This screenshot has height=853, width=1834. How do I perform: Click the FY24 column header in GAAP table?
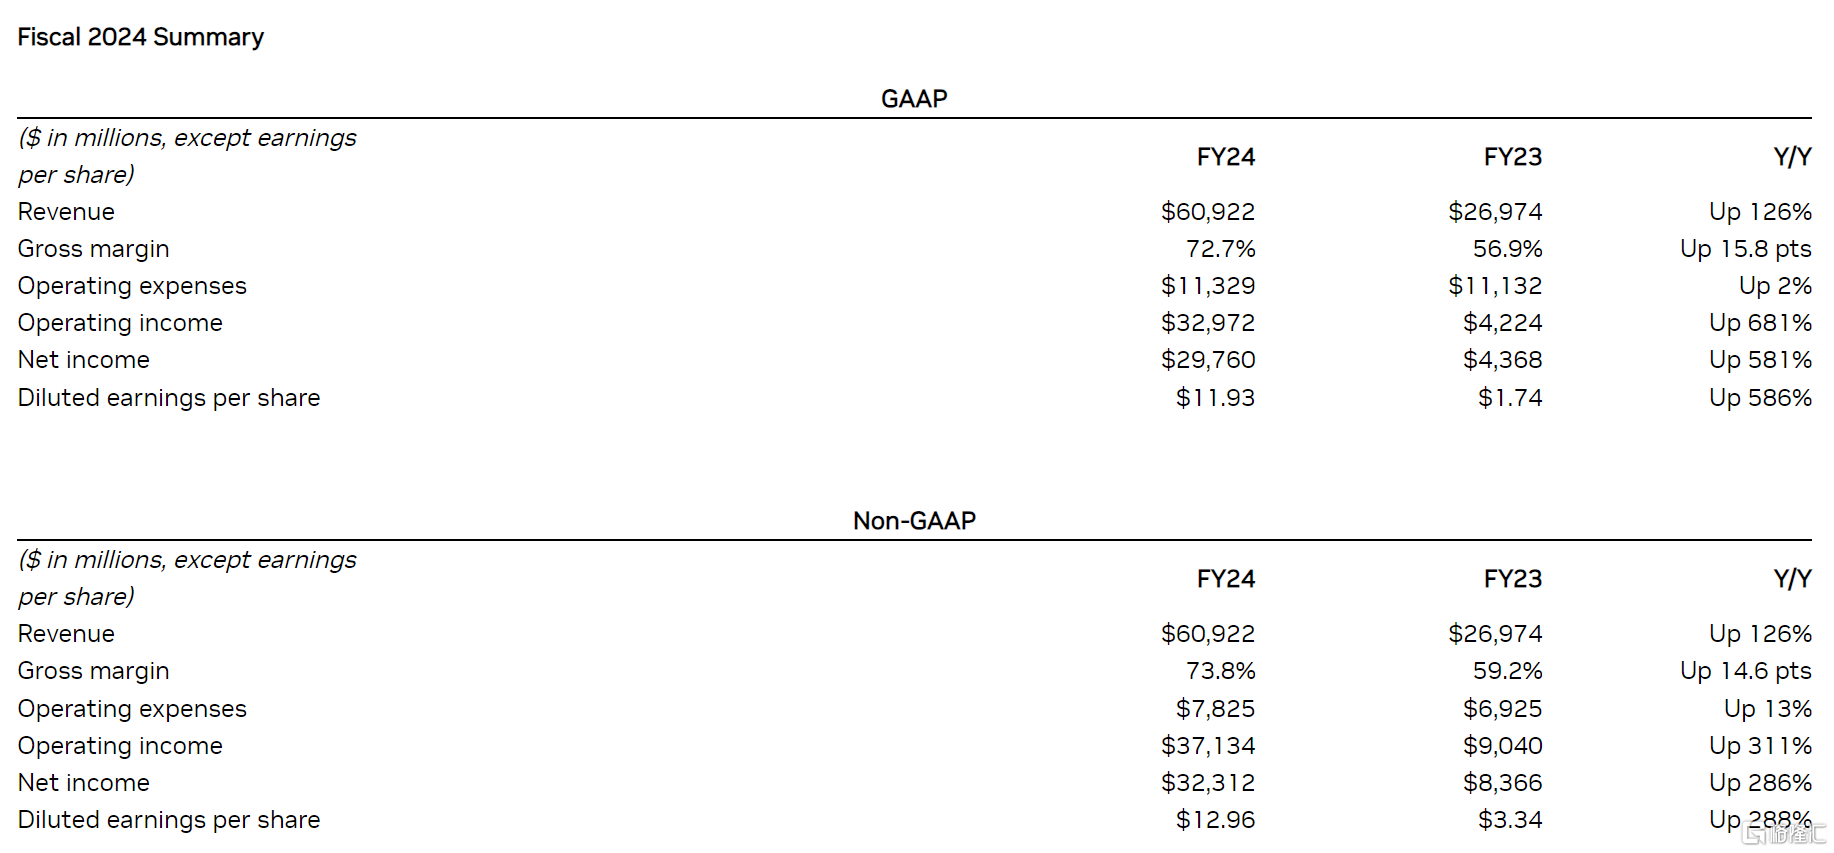click(x=1225, y=157)
